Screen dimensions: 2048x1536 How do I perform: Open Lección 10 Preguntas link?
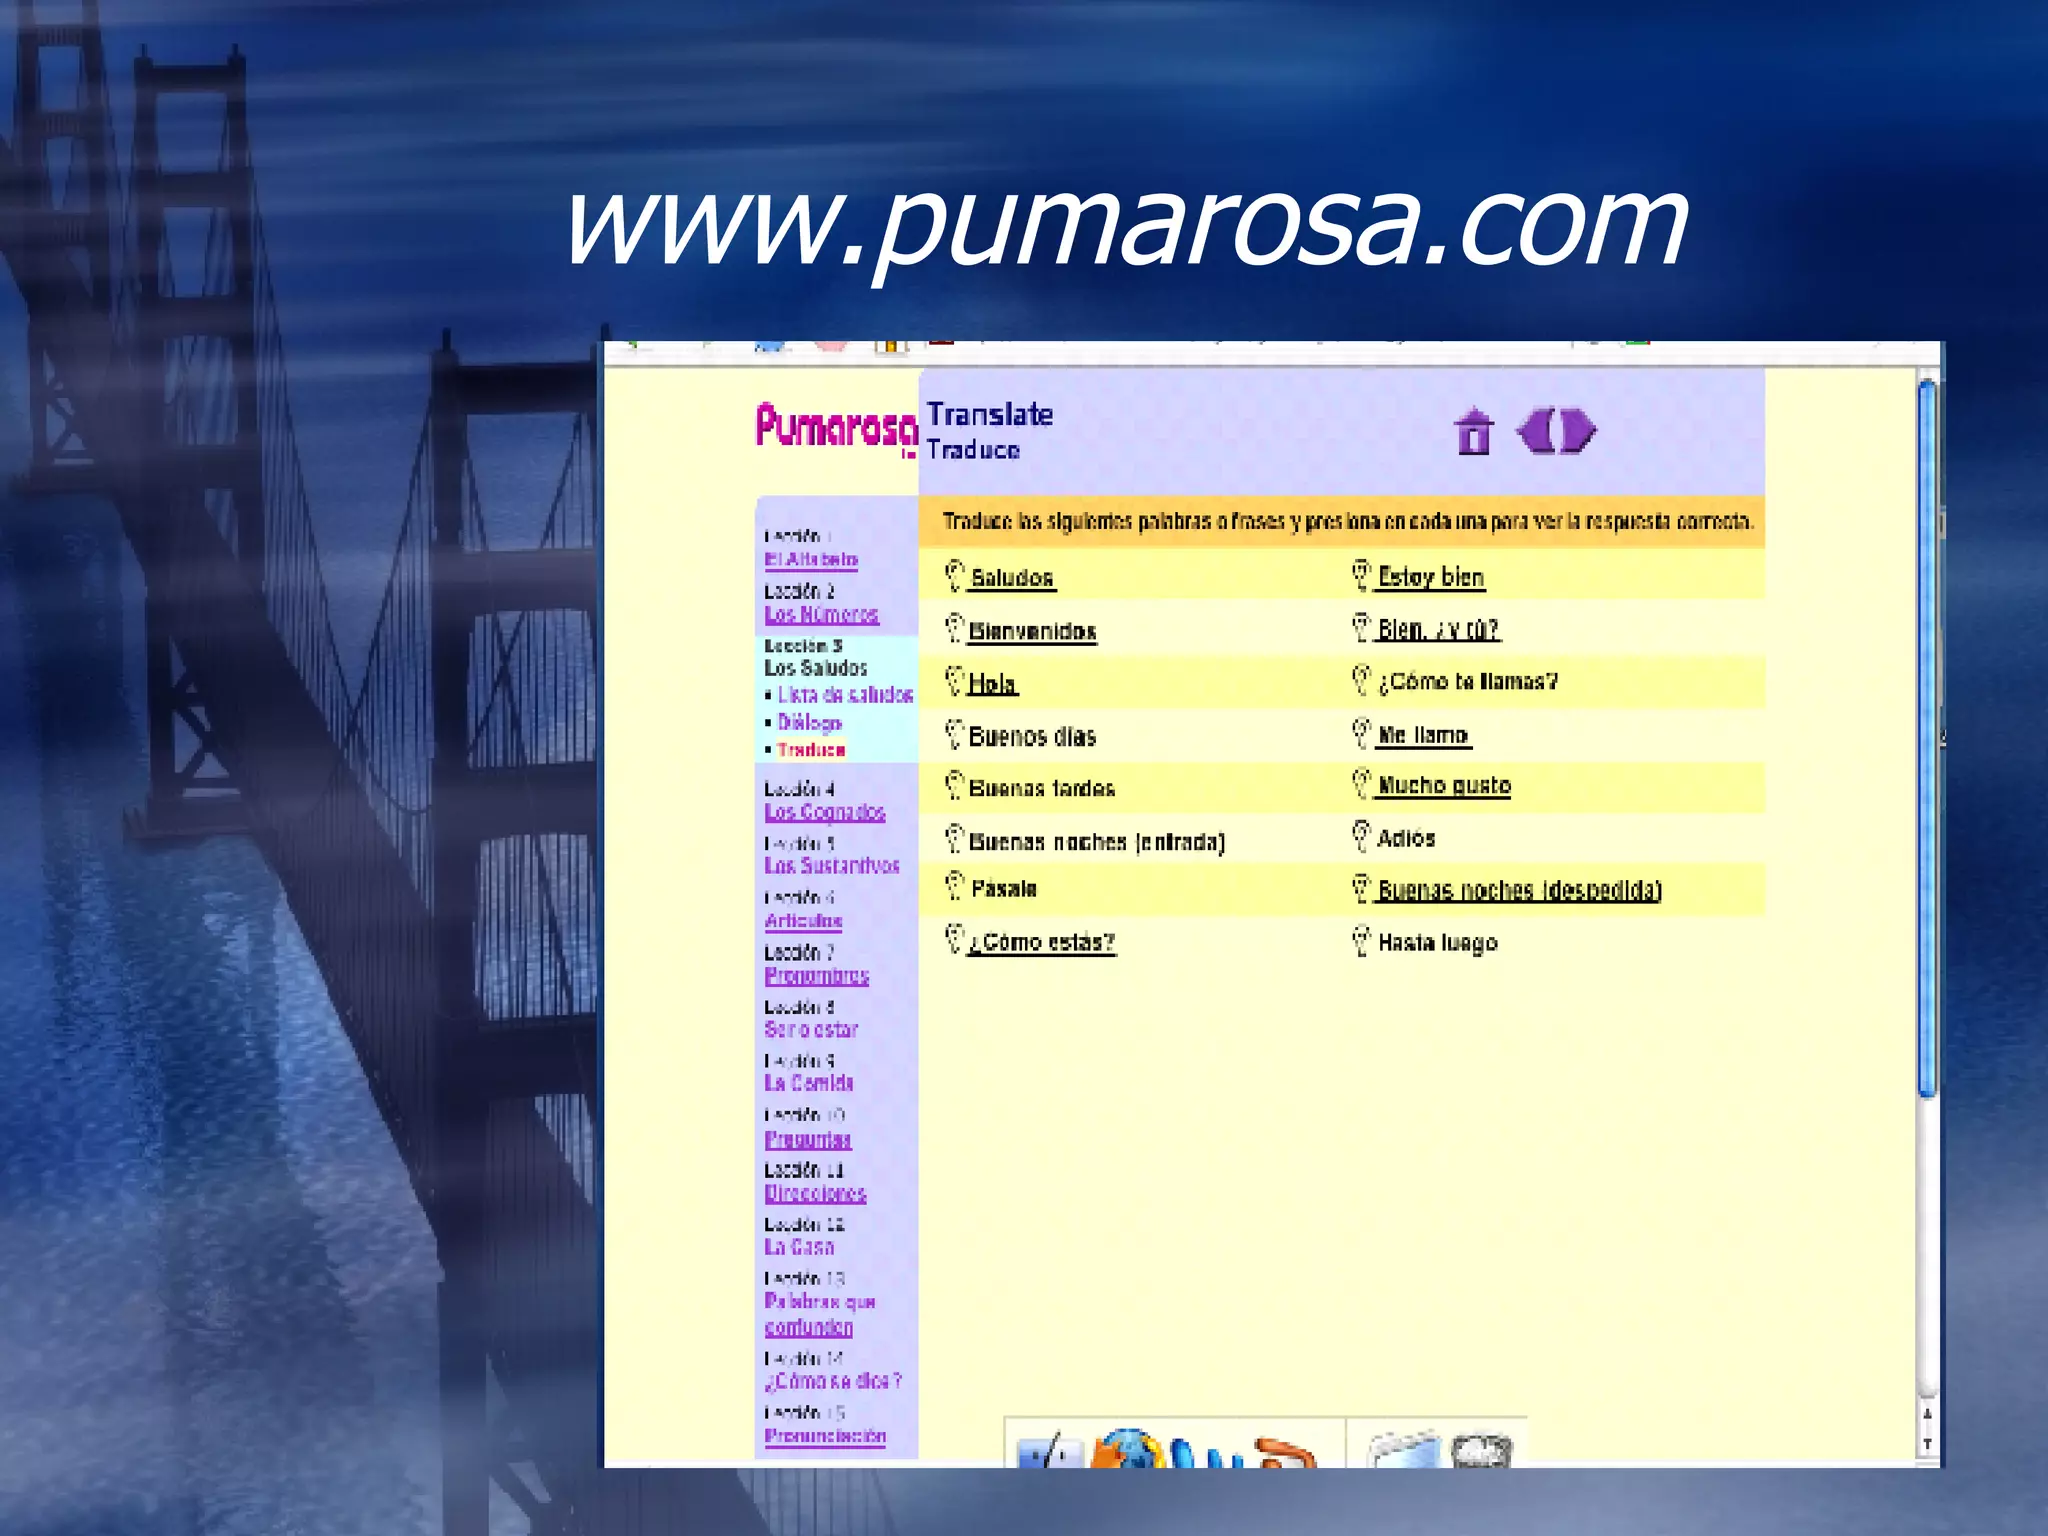pos(808,1140)
